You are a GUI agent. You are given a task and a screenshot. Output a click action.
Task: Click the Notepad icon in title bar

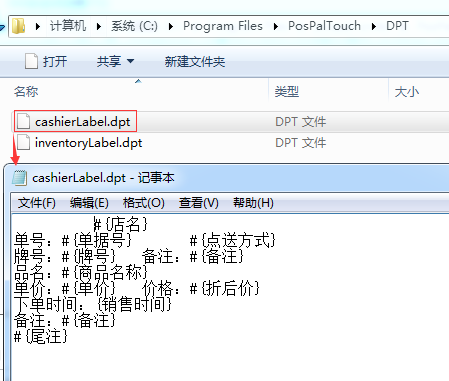(19, 178)
